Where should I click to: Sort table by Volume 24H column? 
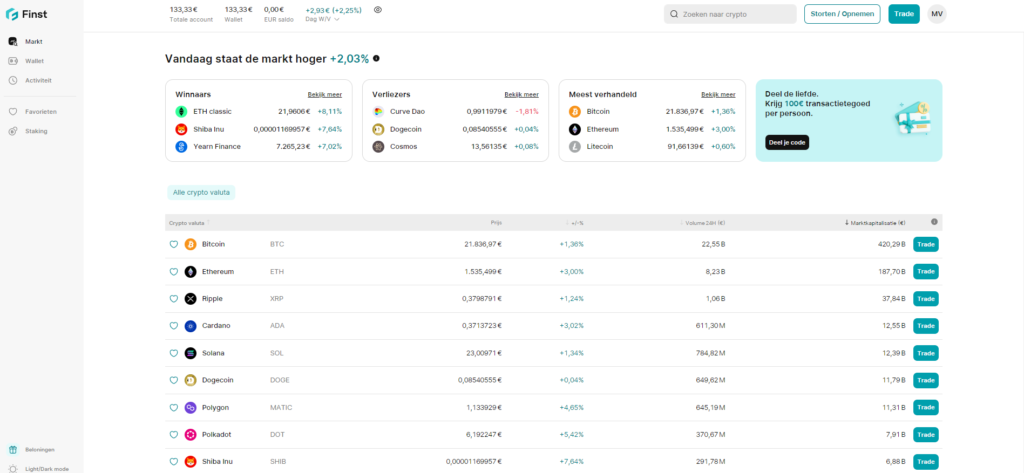tap(703, 223)
